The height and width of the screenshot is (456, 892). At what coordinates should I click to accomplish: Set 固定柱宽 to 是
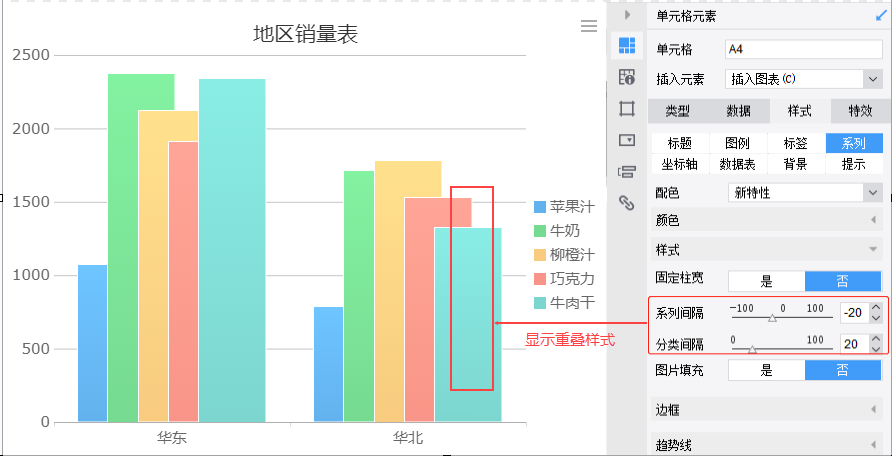tap(767, 281)
